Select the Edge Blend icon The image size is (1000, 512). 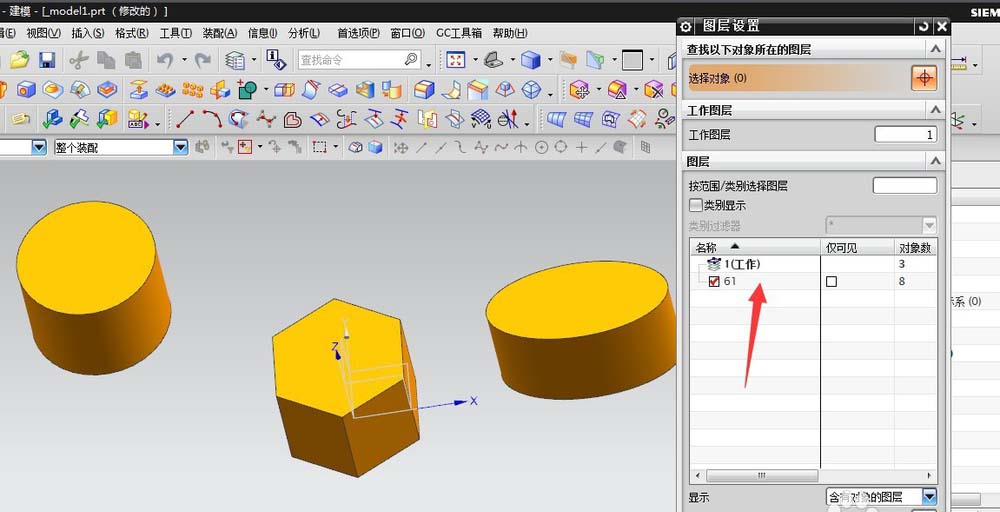423,90
